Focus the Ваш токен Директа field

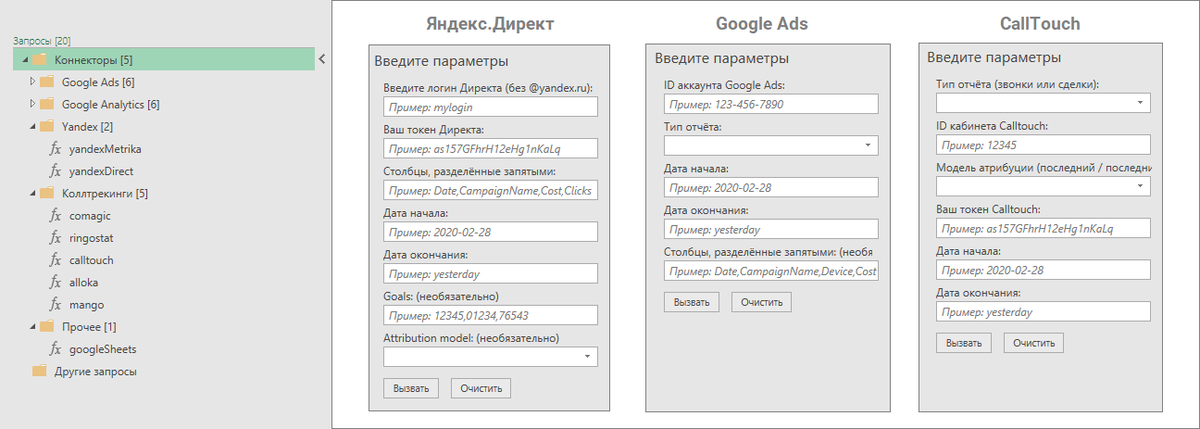pos(490,148)
